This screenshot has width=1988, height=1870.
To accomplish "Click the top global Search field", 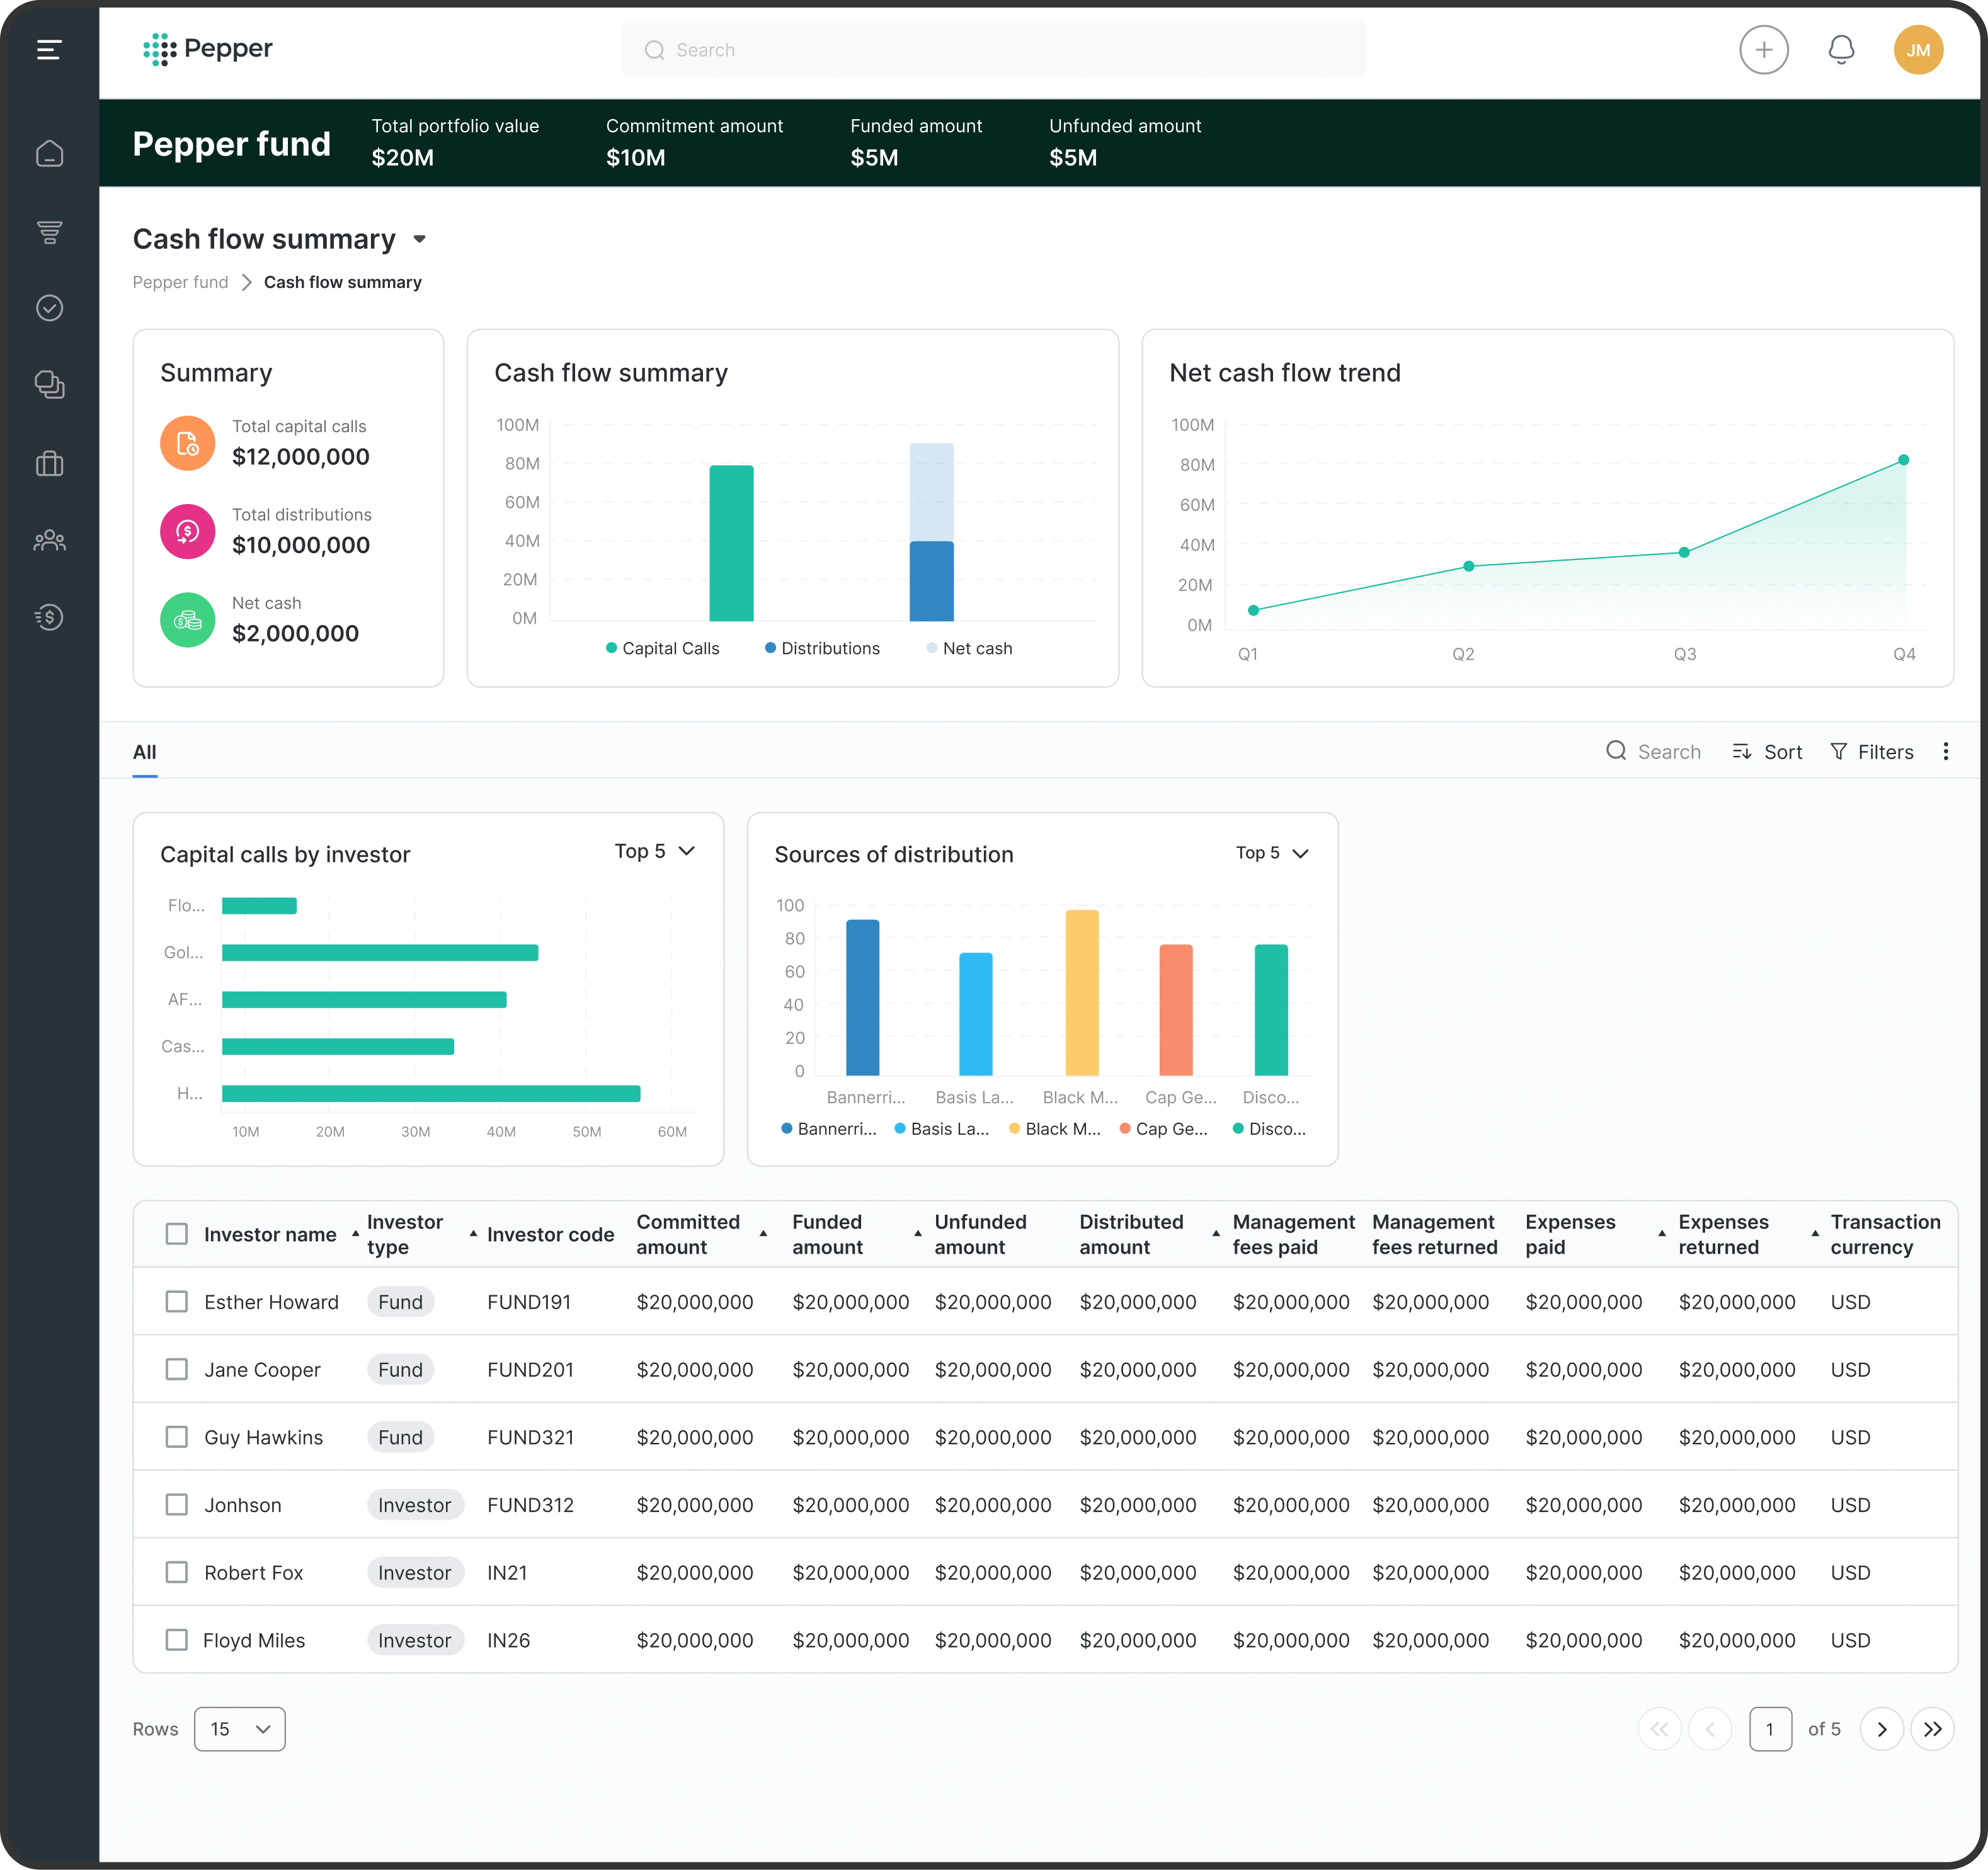I will tap(993, 50).
